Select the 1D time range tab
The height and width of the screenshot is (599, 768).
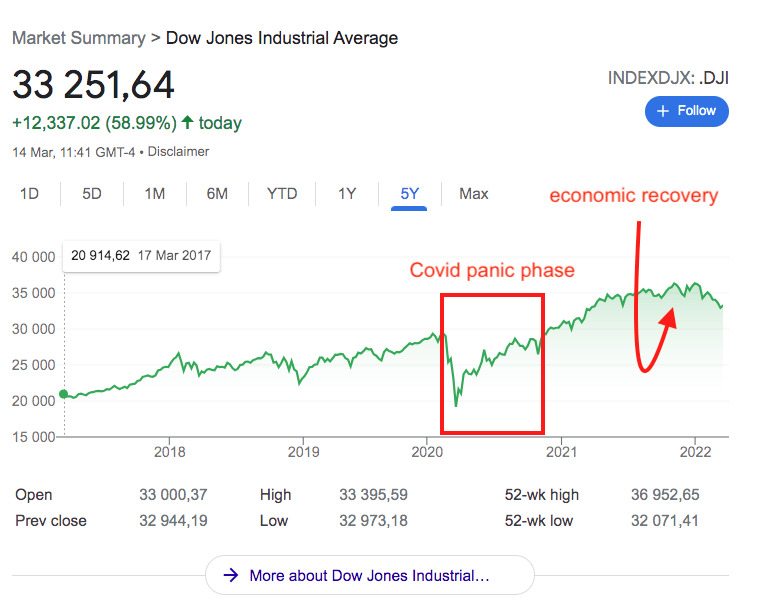tap(29, 194)
